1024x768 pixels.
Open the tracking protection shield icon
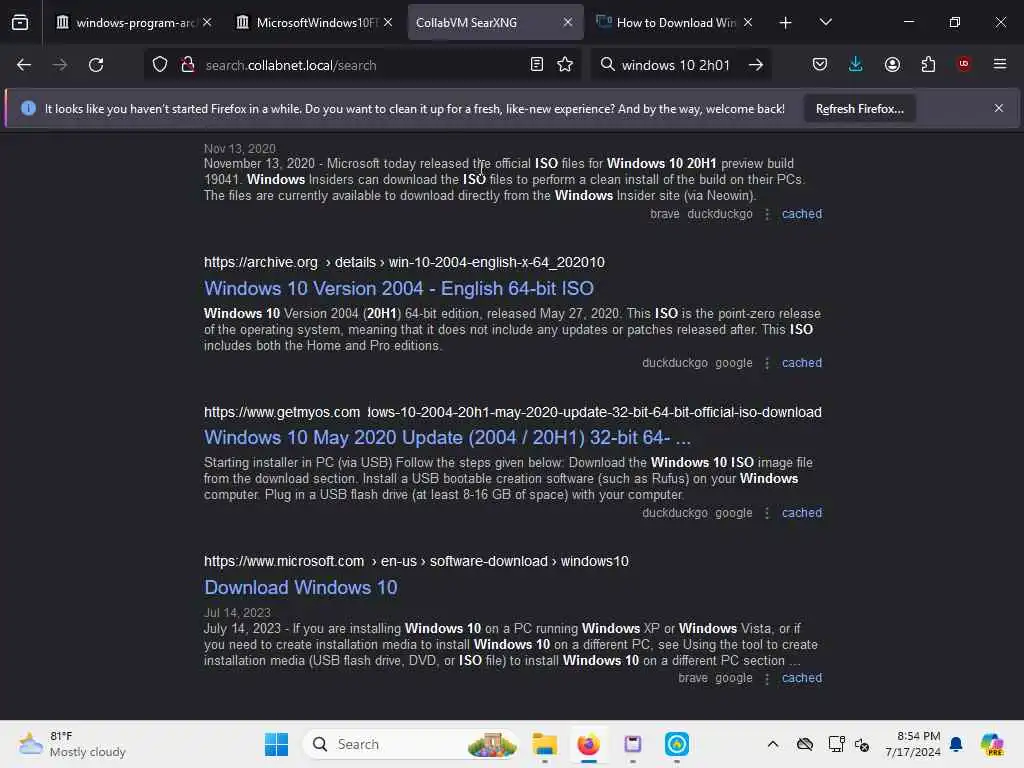[x=160, y=65]
